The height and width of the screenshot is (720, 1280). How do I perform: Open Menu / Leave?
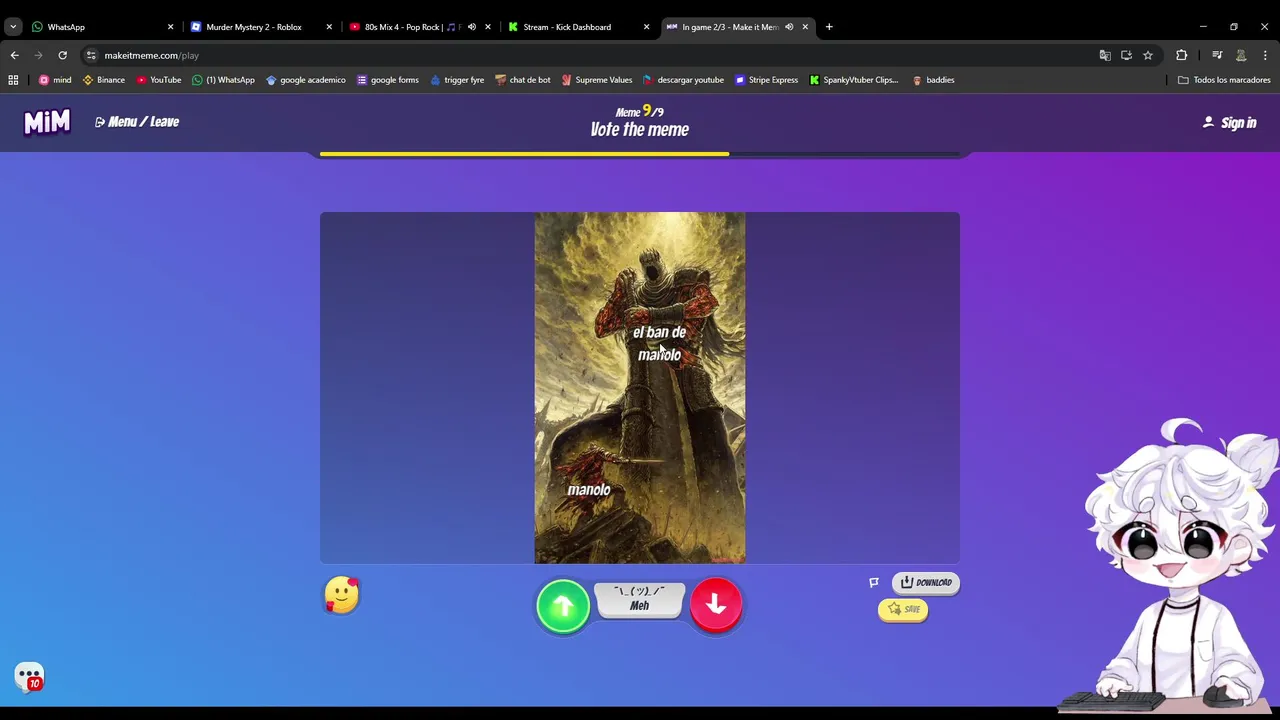point(137,122)
